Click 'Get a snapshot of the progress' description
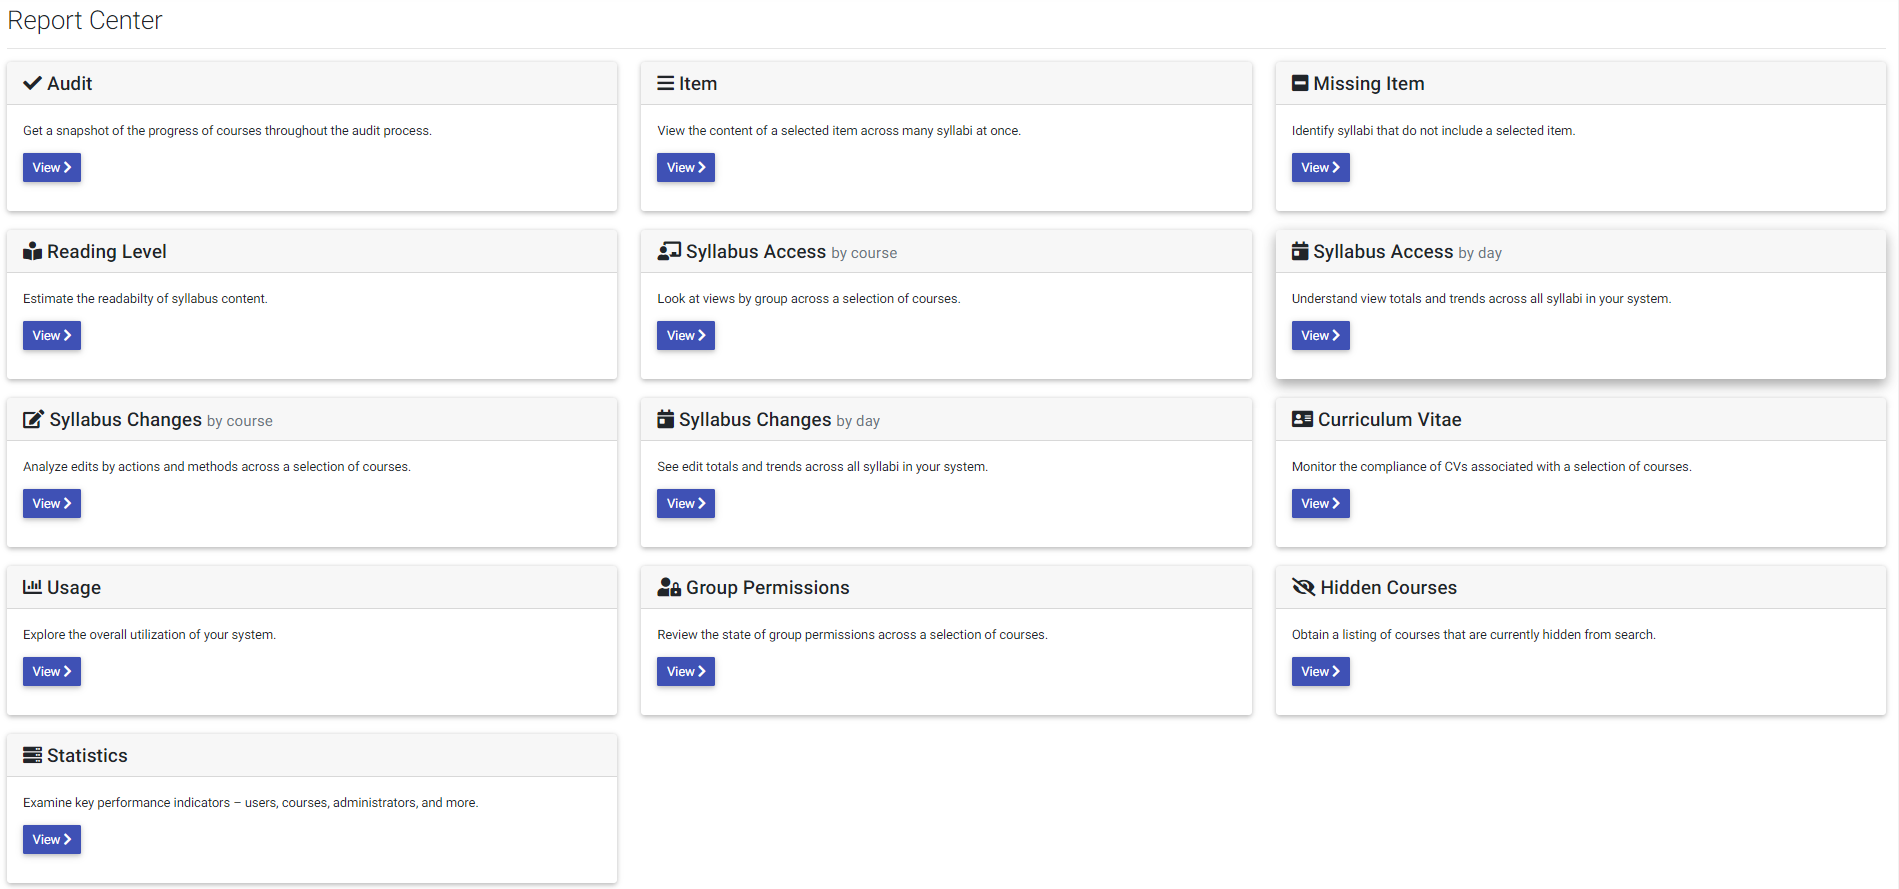Screen dimensions: 1899x889 click(227, 130)
